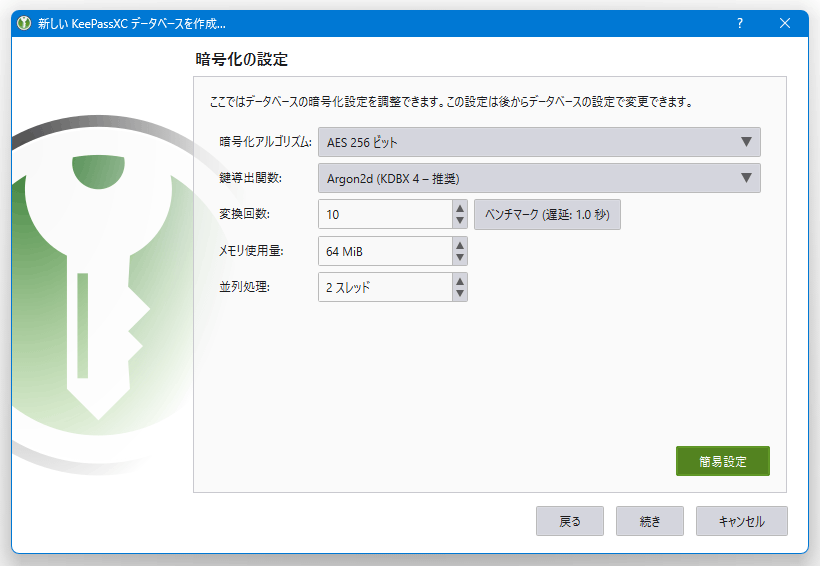820x566 pixels.
Task: Click the KeePassXC icon in the title bar
Action: click(24, 24)
